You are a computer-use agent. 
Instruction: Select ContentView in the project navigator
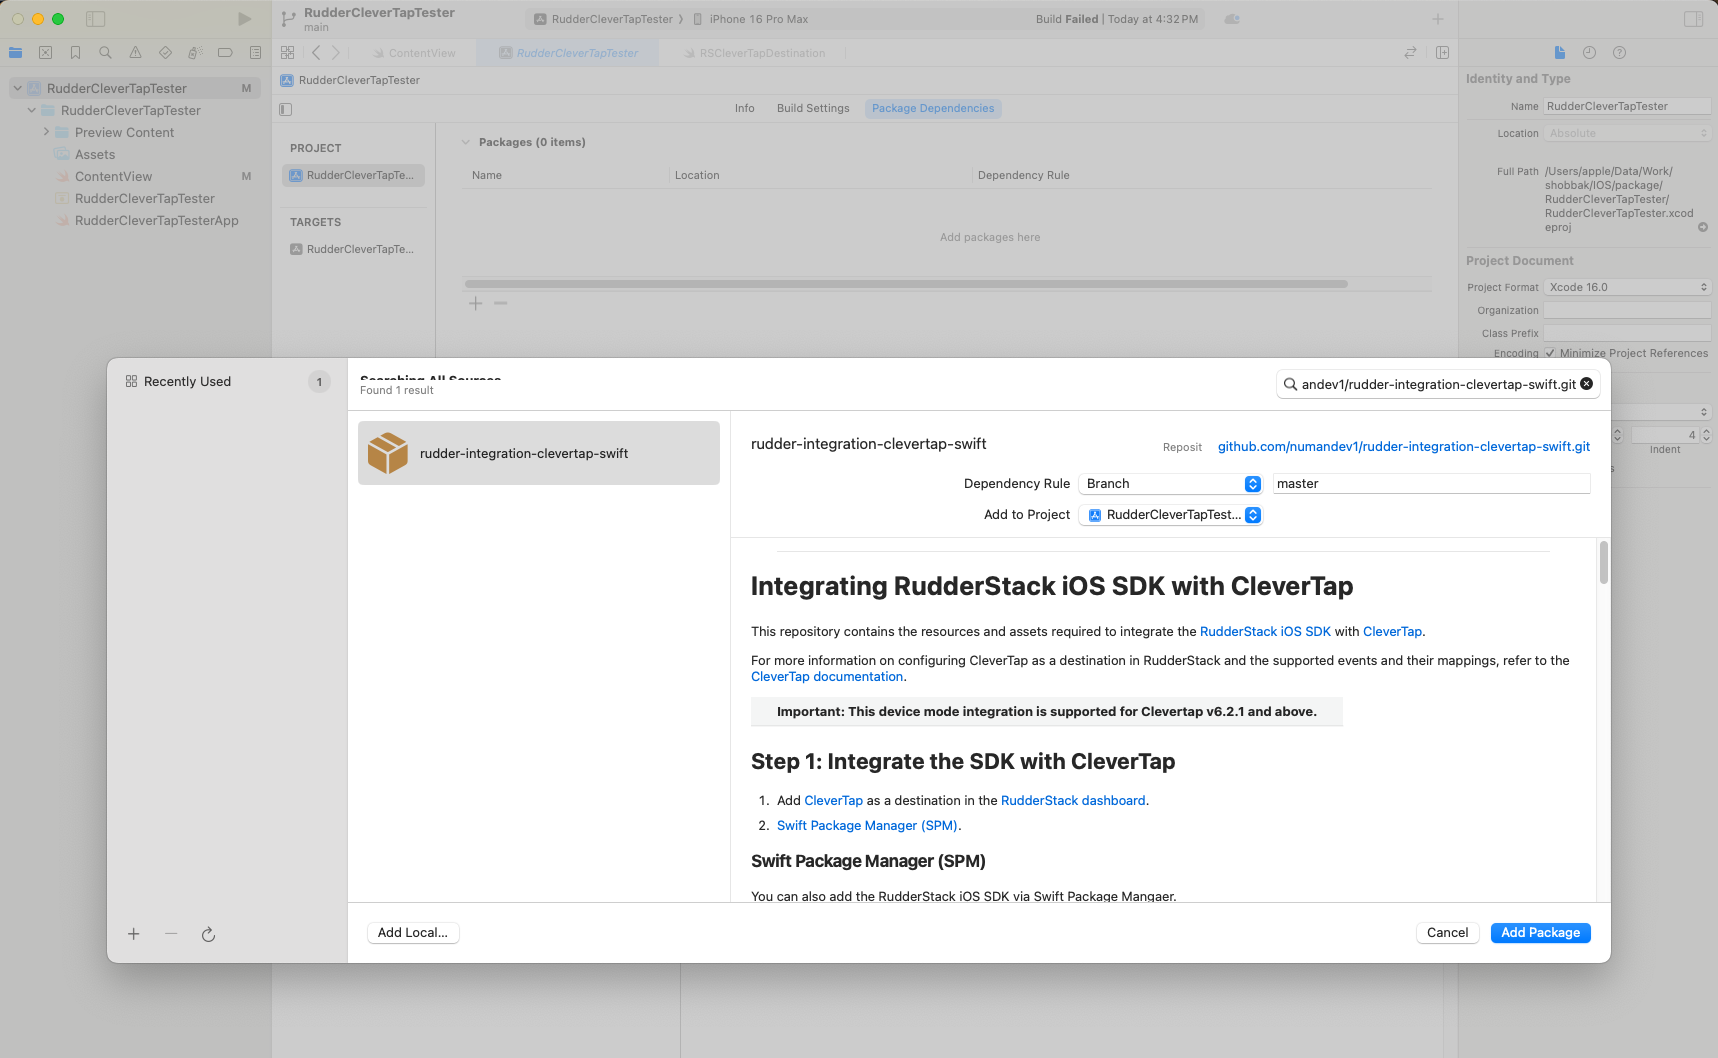coord(113,176)
